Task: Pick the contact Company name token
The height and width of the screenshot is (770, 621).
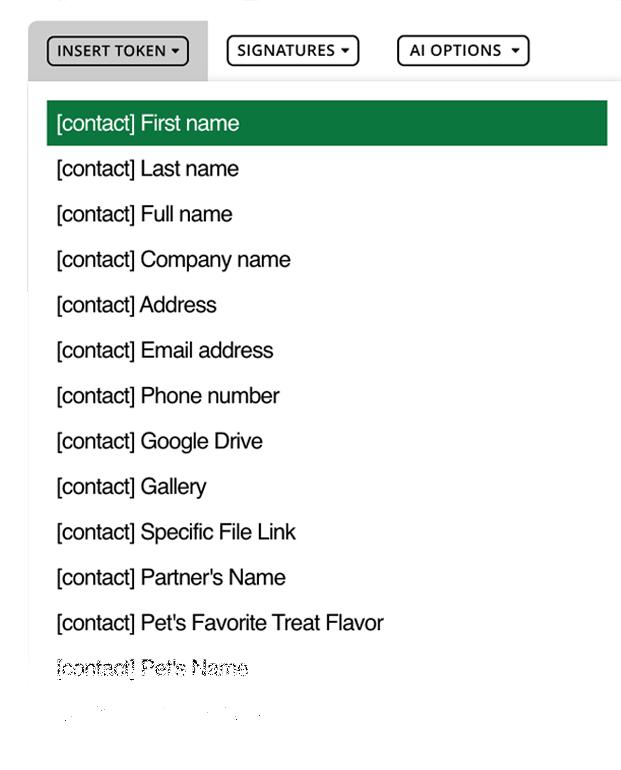Action: pos(174,260)
